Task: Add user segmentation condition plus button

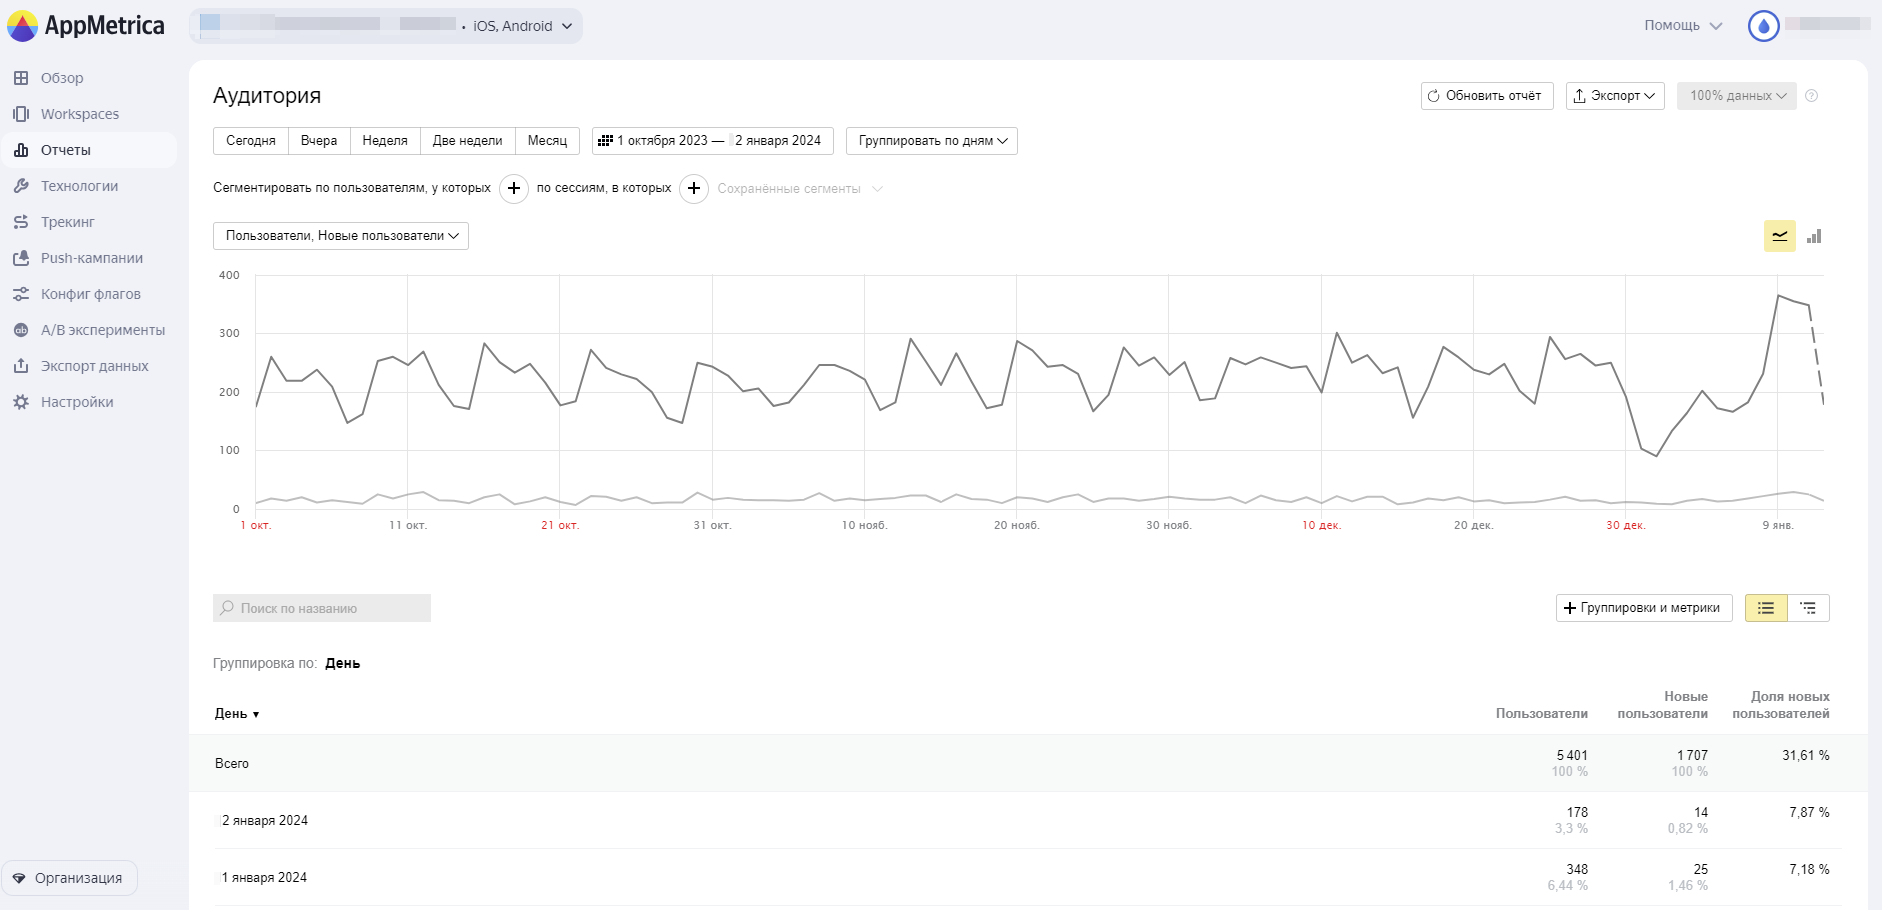Action: coord(514,188)
